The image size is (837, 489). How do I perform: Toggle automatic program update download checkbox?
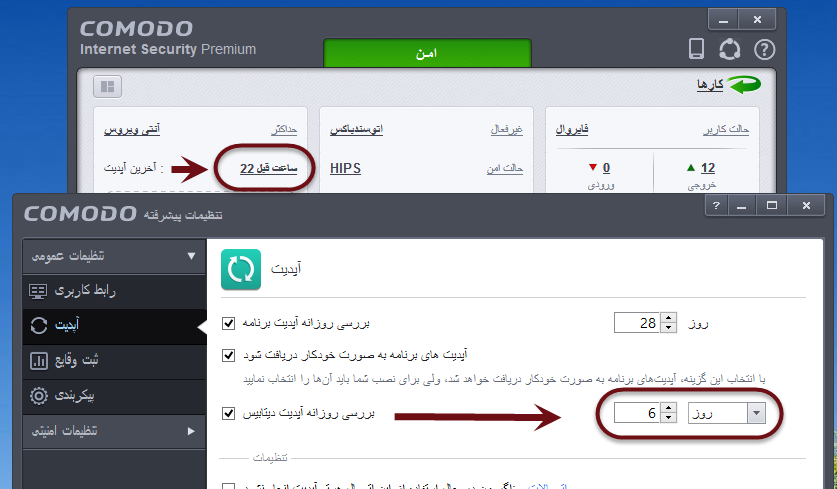pyautogui.click(x=228, y=355)
